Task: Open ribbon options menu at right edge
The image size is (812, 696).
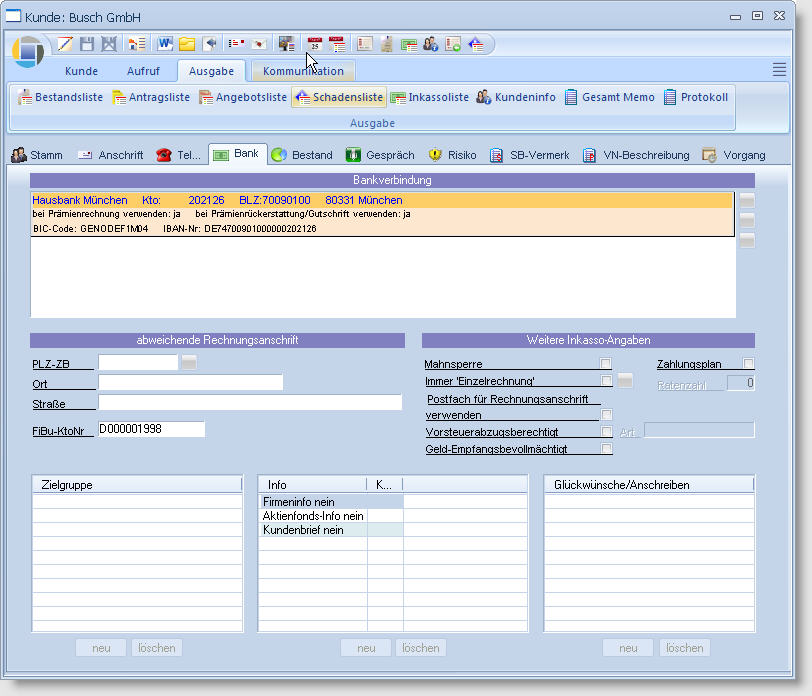Action: 779,69
